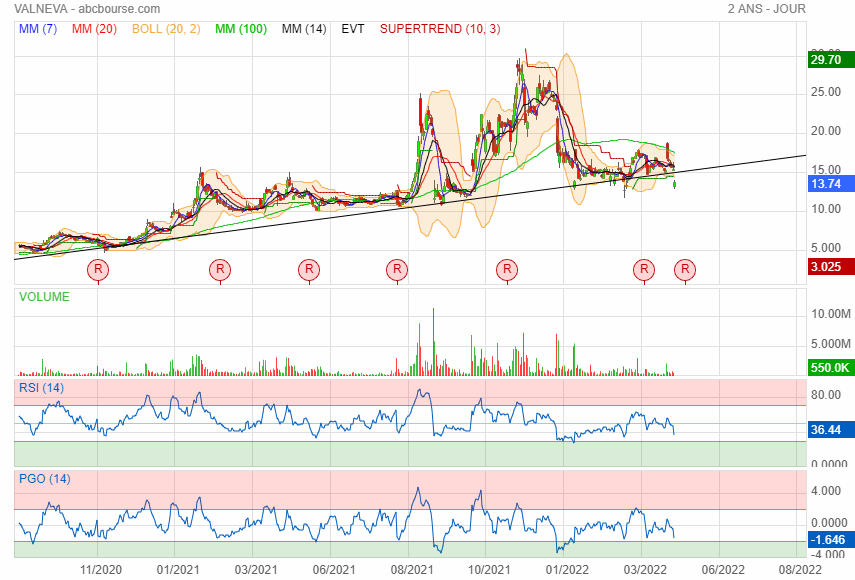This screenshot has height=580, width=855.
Task: Click the R event marker just after 10/2021
Action: click(507, 269)
